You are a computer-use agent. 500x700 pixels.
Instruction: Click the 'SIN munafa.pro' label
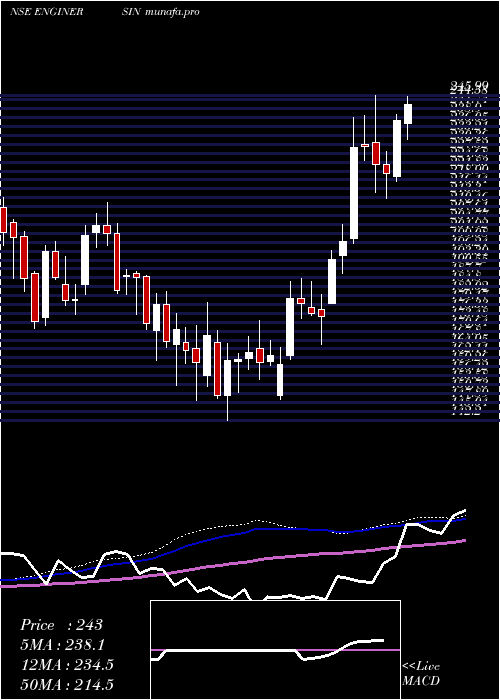160,12
